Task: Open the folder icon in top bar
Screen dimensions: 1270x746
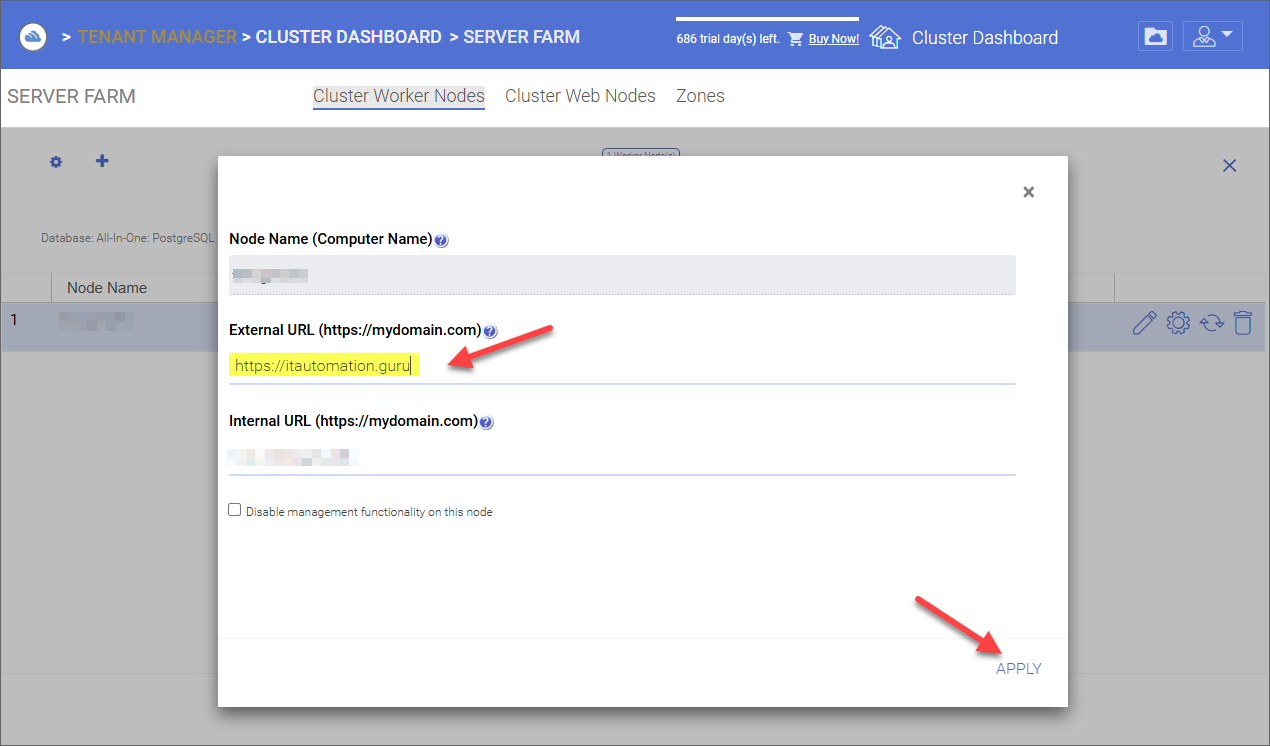Action: point(1155,37)
